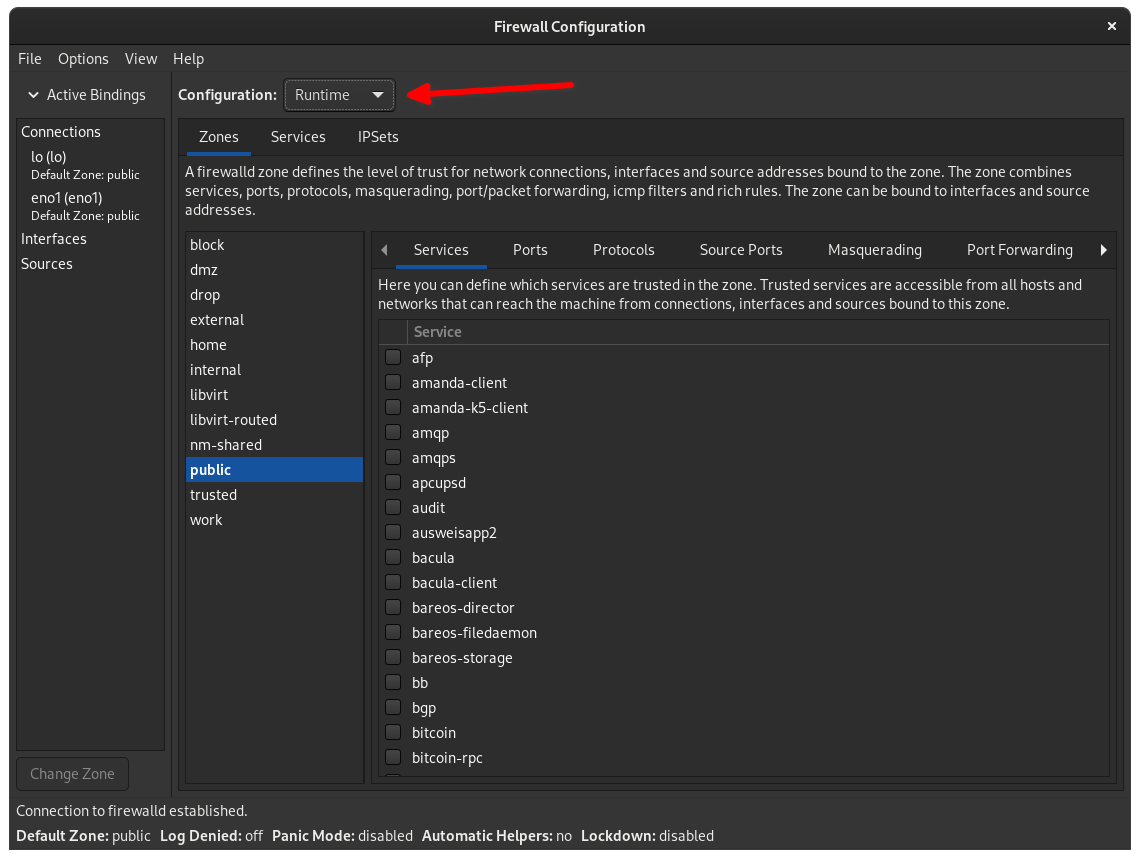
Task: Enable the afp service
Action: 393,357
